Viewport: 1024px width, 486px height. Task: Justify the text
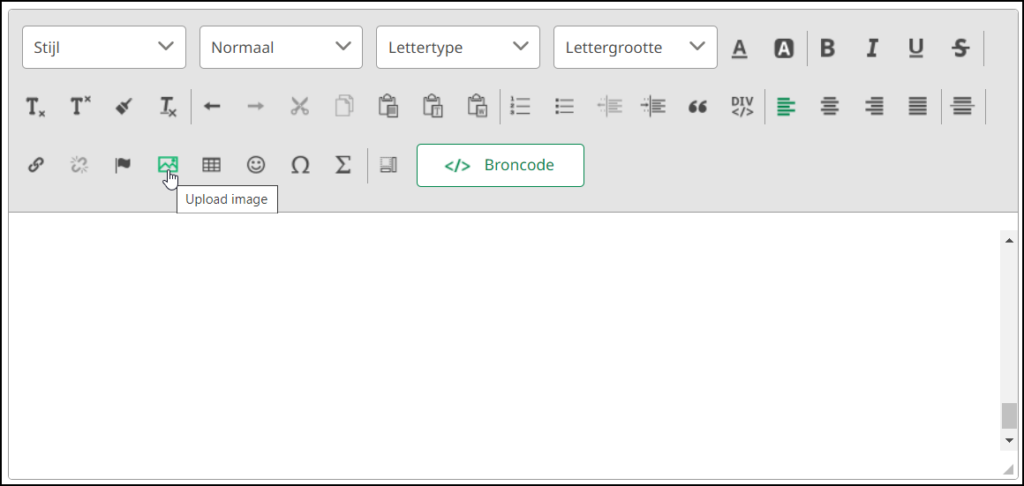(x=918, y=106)
